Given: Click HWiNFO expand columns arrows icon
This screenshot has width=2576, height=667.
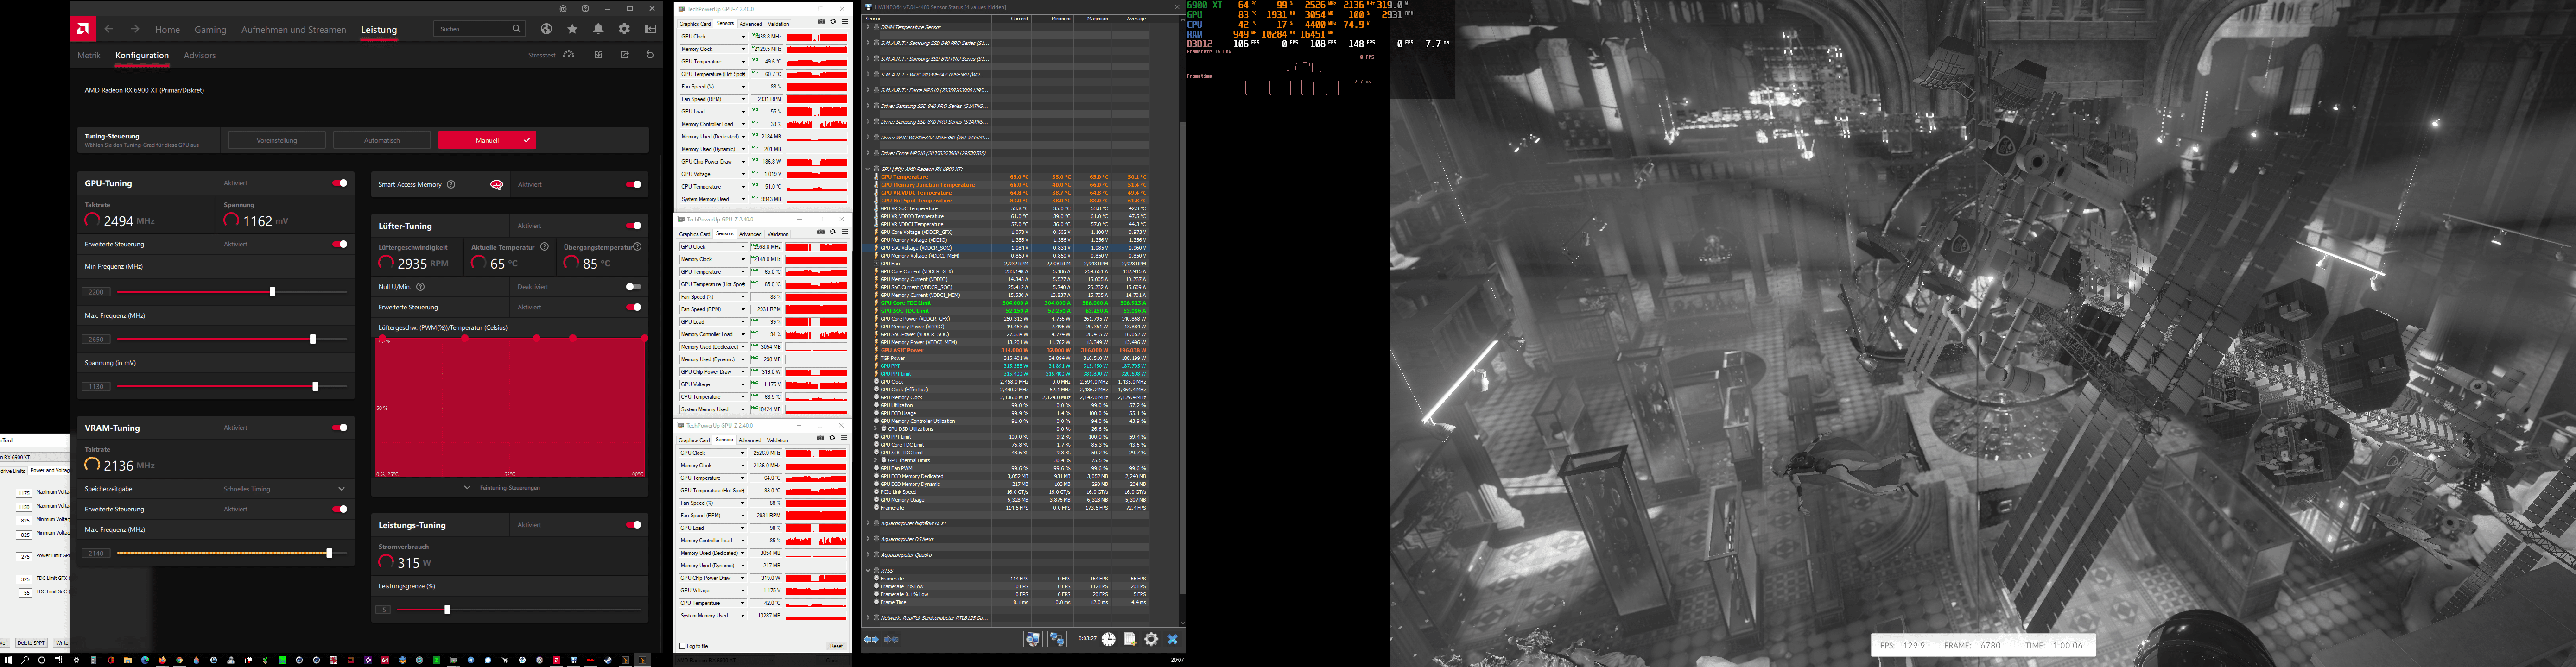Looking at the screenshot, I should coord(871,639).
